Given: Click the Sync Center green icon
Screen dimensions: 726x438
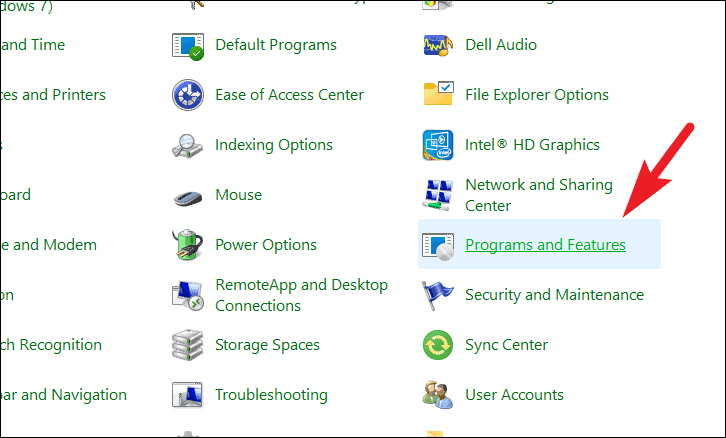Looking at the screenshot, I should (438, 345).
